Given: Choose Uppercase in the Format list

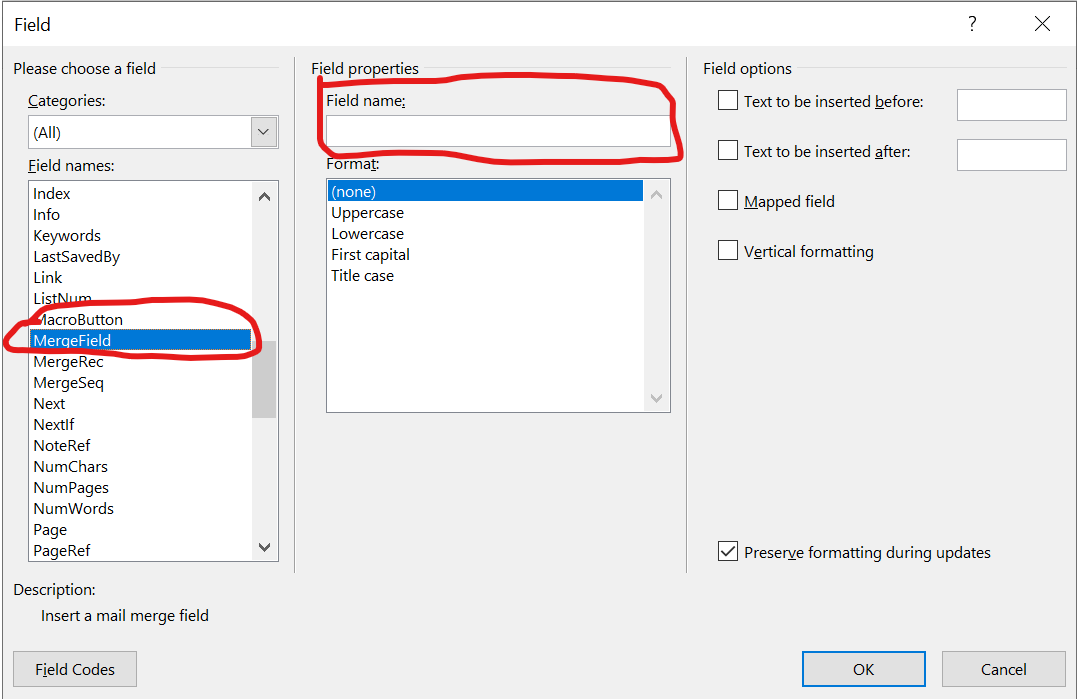Looking at the screenshot, I should (367, 213).
